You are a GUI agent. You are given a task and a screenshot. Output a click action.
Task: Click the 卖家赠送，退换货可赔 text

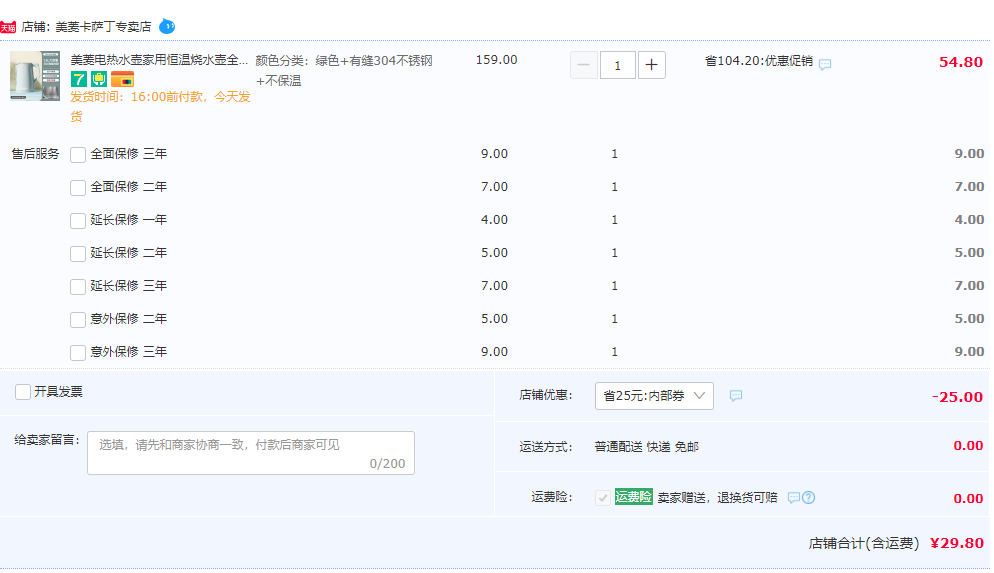[x=718, y=498]
